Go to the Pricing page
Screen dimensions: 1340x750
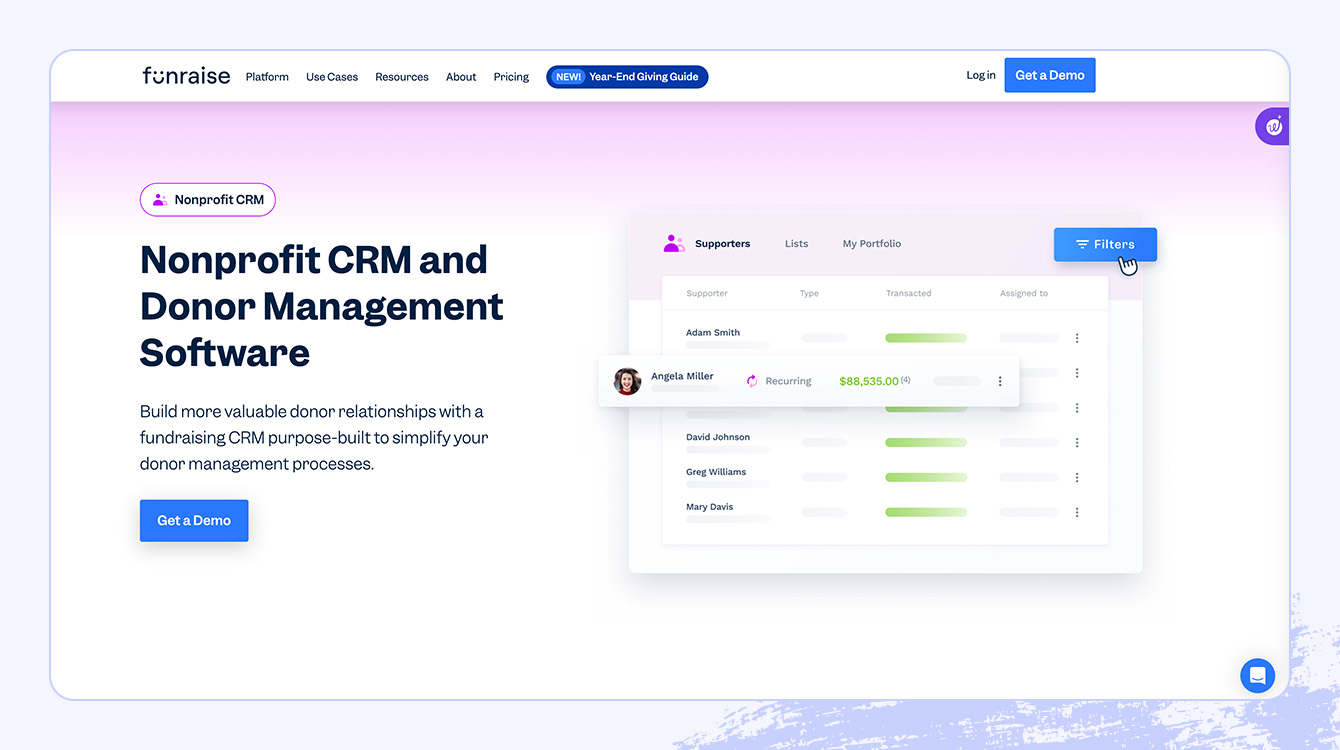(511, 77)
